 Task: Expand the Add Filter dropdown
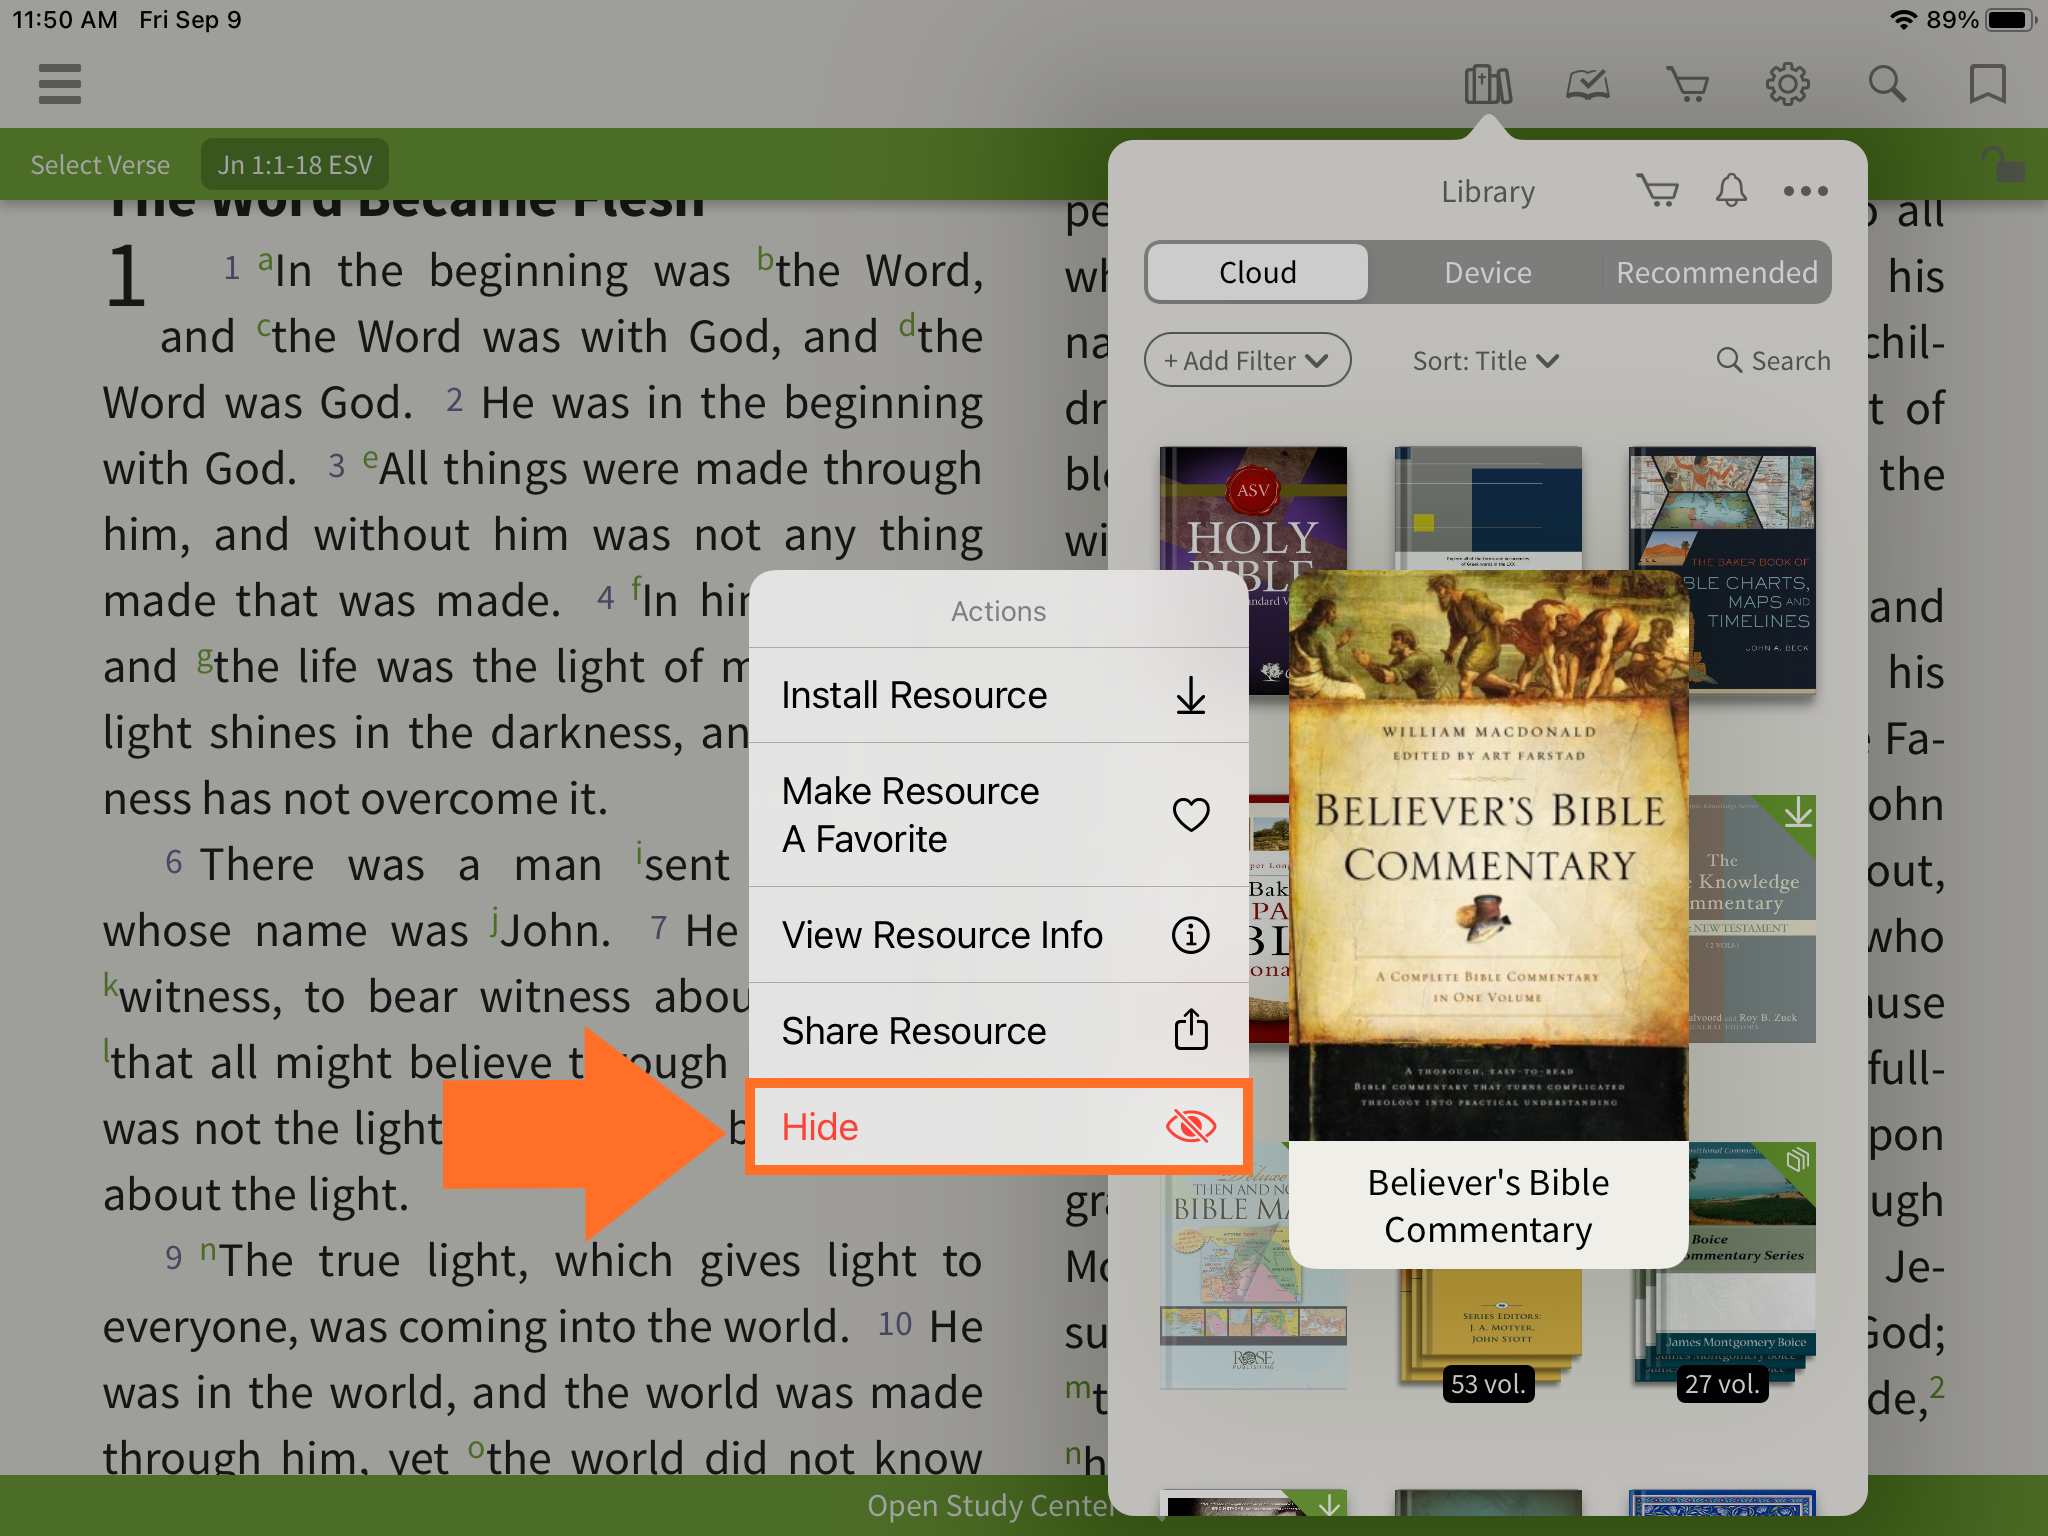[x=1247, y=360]
